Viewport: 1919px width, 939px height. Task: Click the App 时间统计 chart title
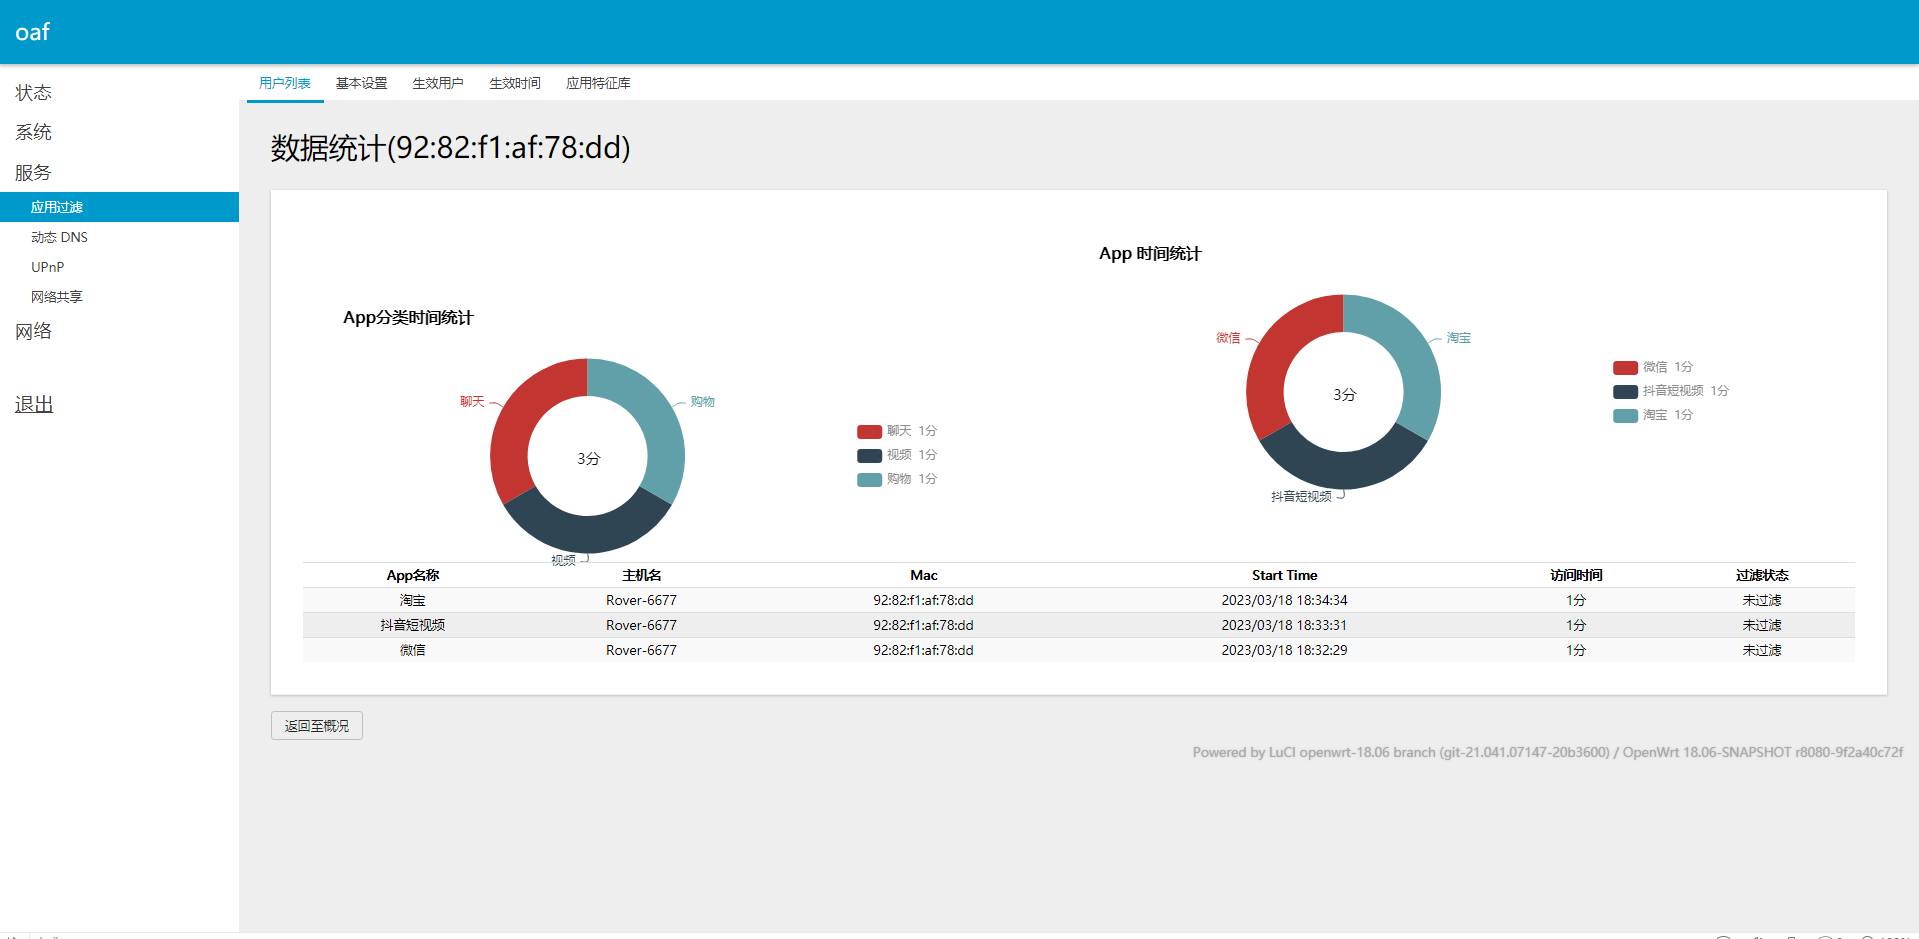click(1150, 254)
